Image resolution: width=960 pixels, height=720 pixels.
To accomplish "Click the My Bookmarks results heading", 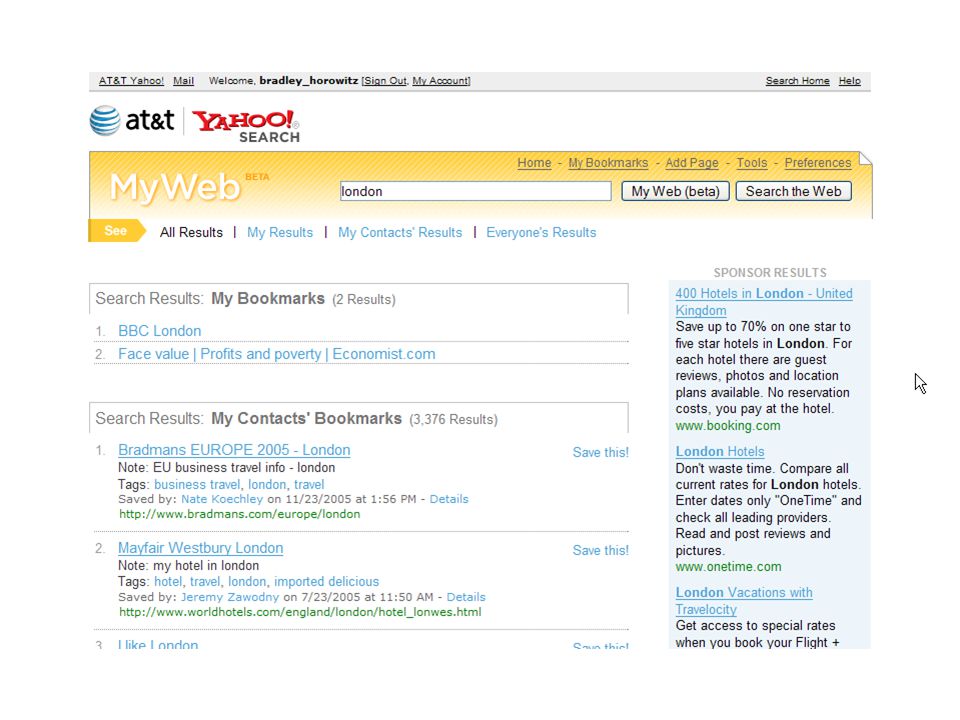I will click(268, 299).
